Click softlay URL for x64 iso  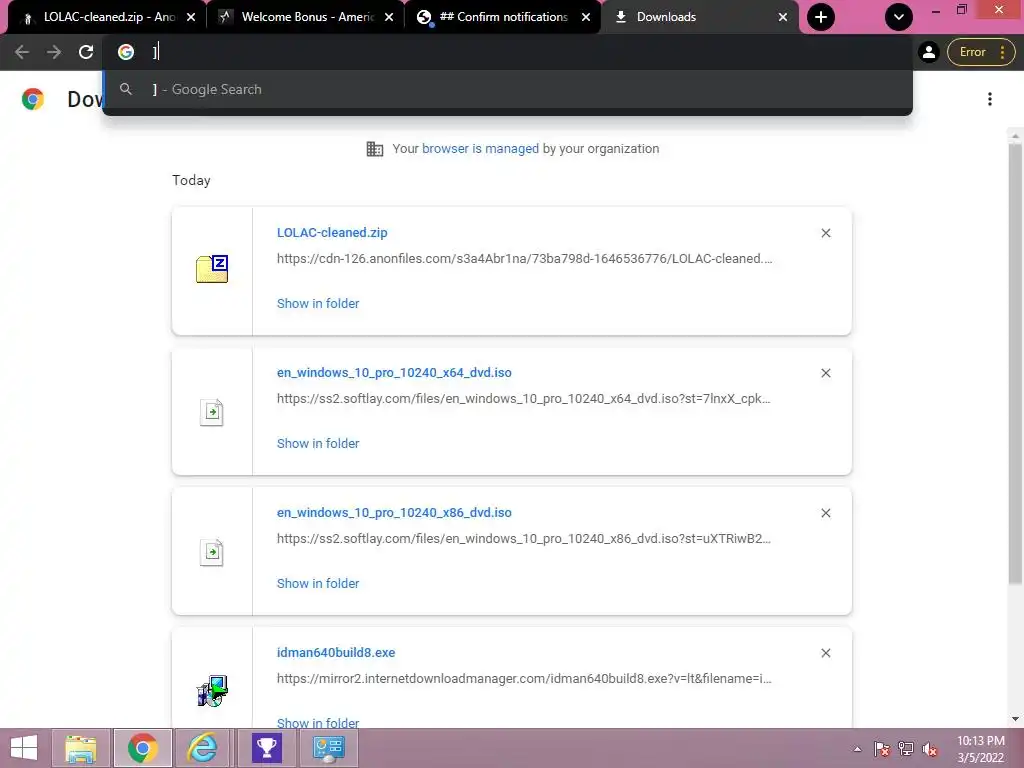524,398
